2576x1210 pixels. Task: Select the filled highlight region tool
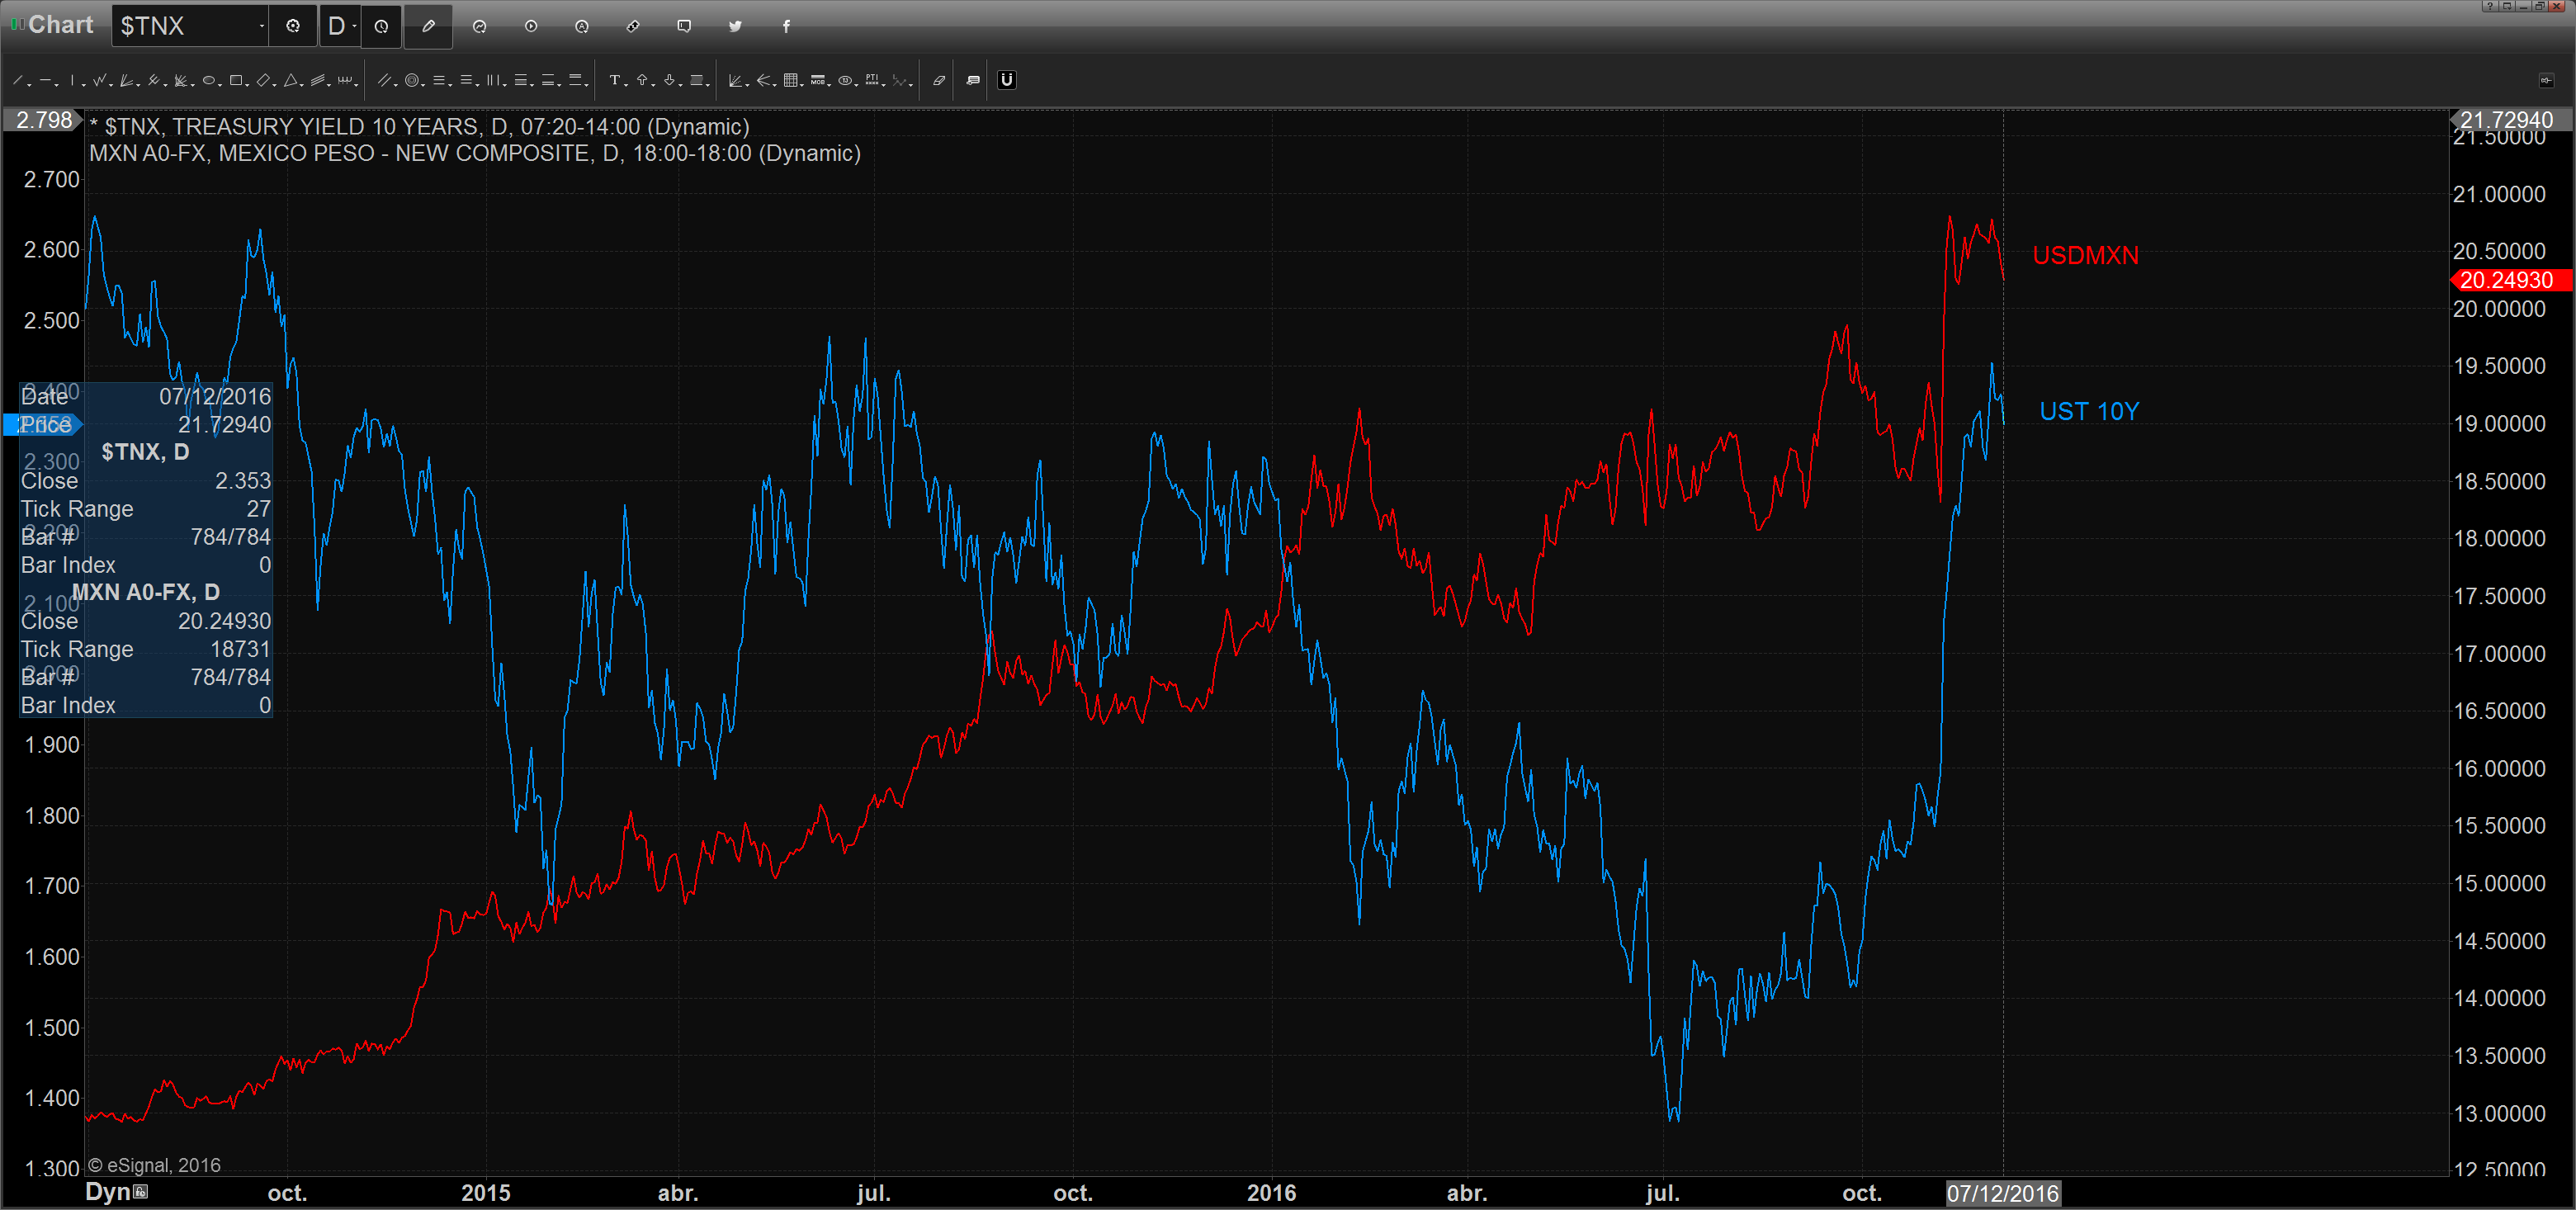pos(697,80)
